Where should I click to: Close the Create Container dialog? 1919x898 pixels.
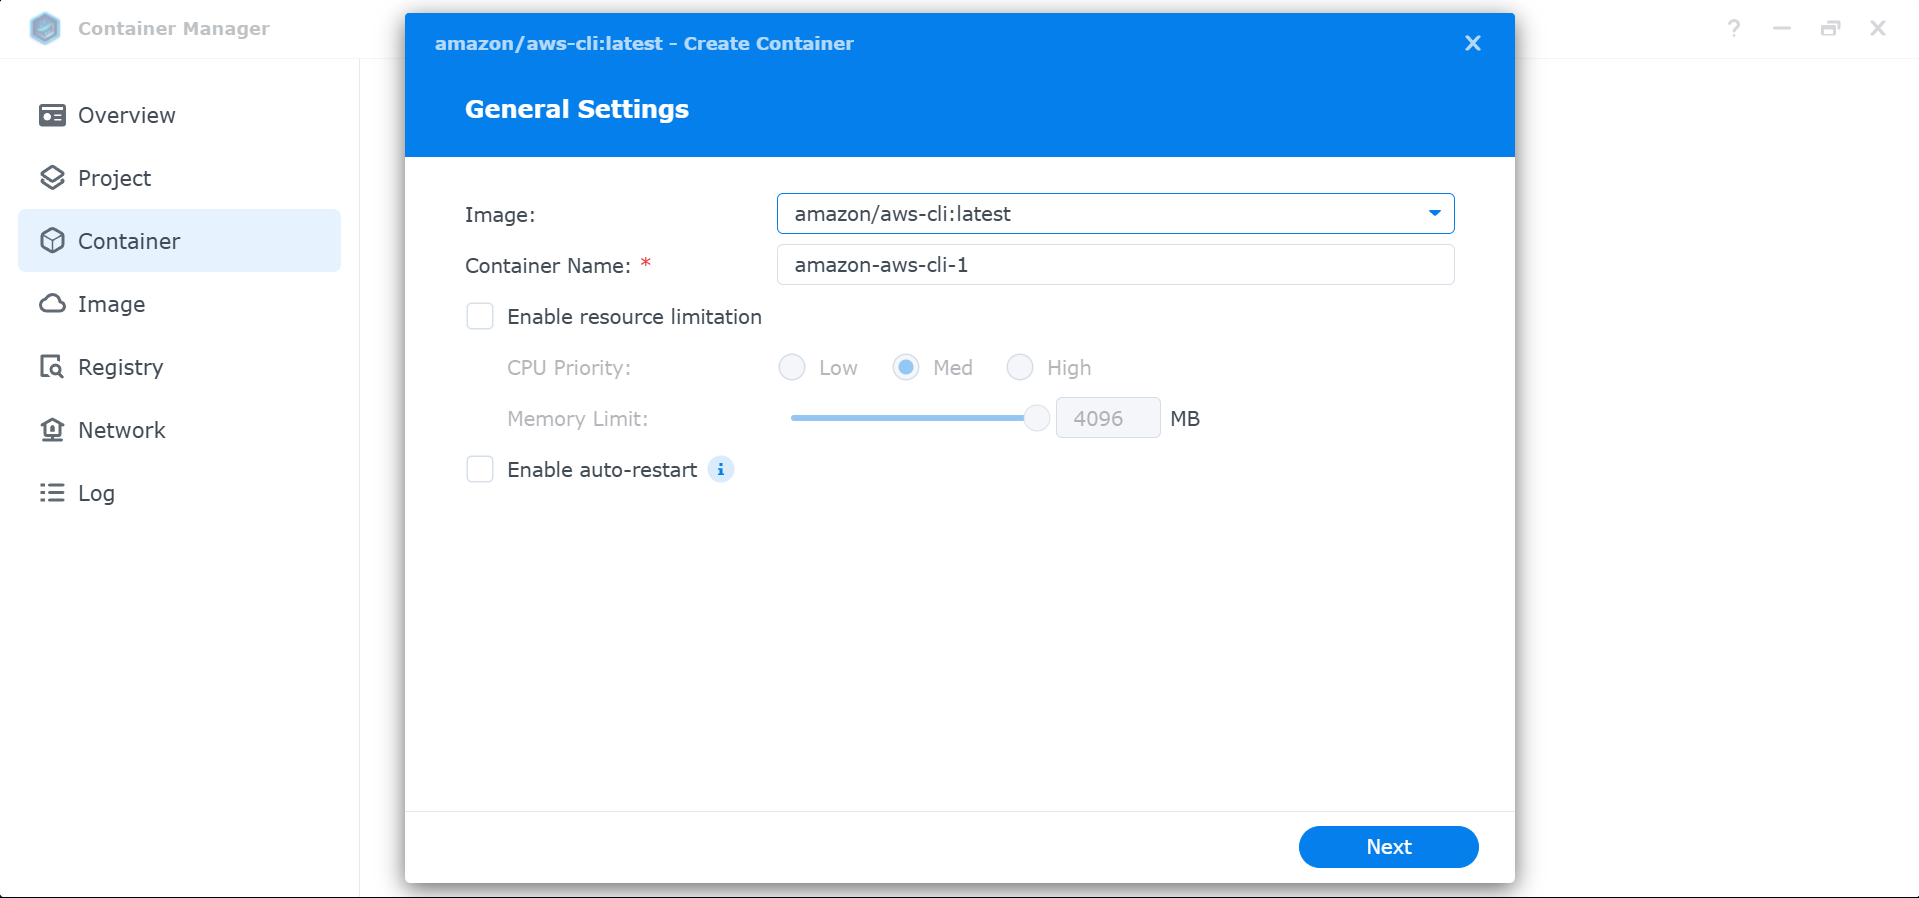[1473, 43]
